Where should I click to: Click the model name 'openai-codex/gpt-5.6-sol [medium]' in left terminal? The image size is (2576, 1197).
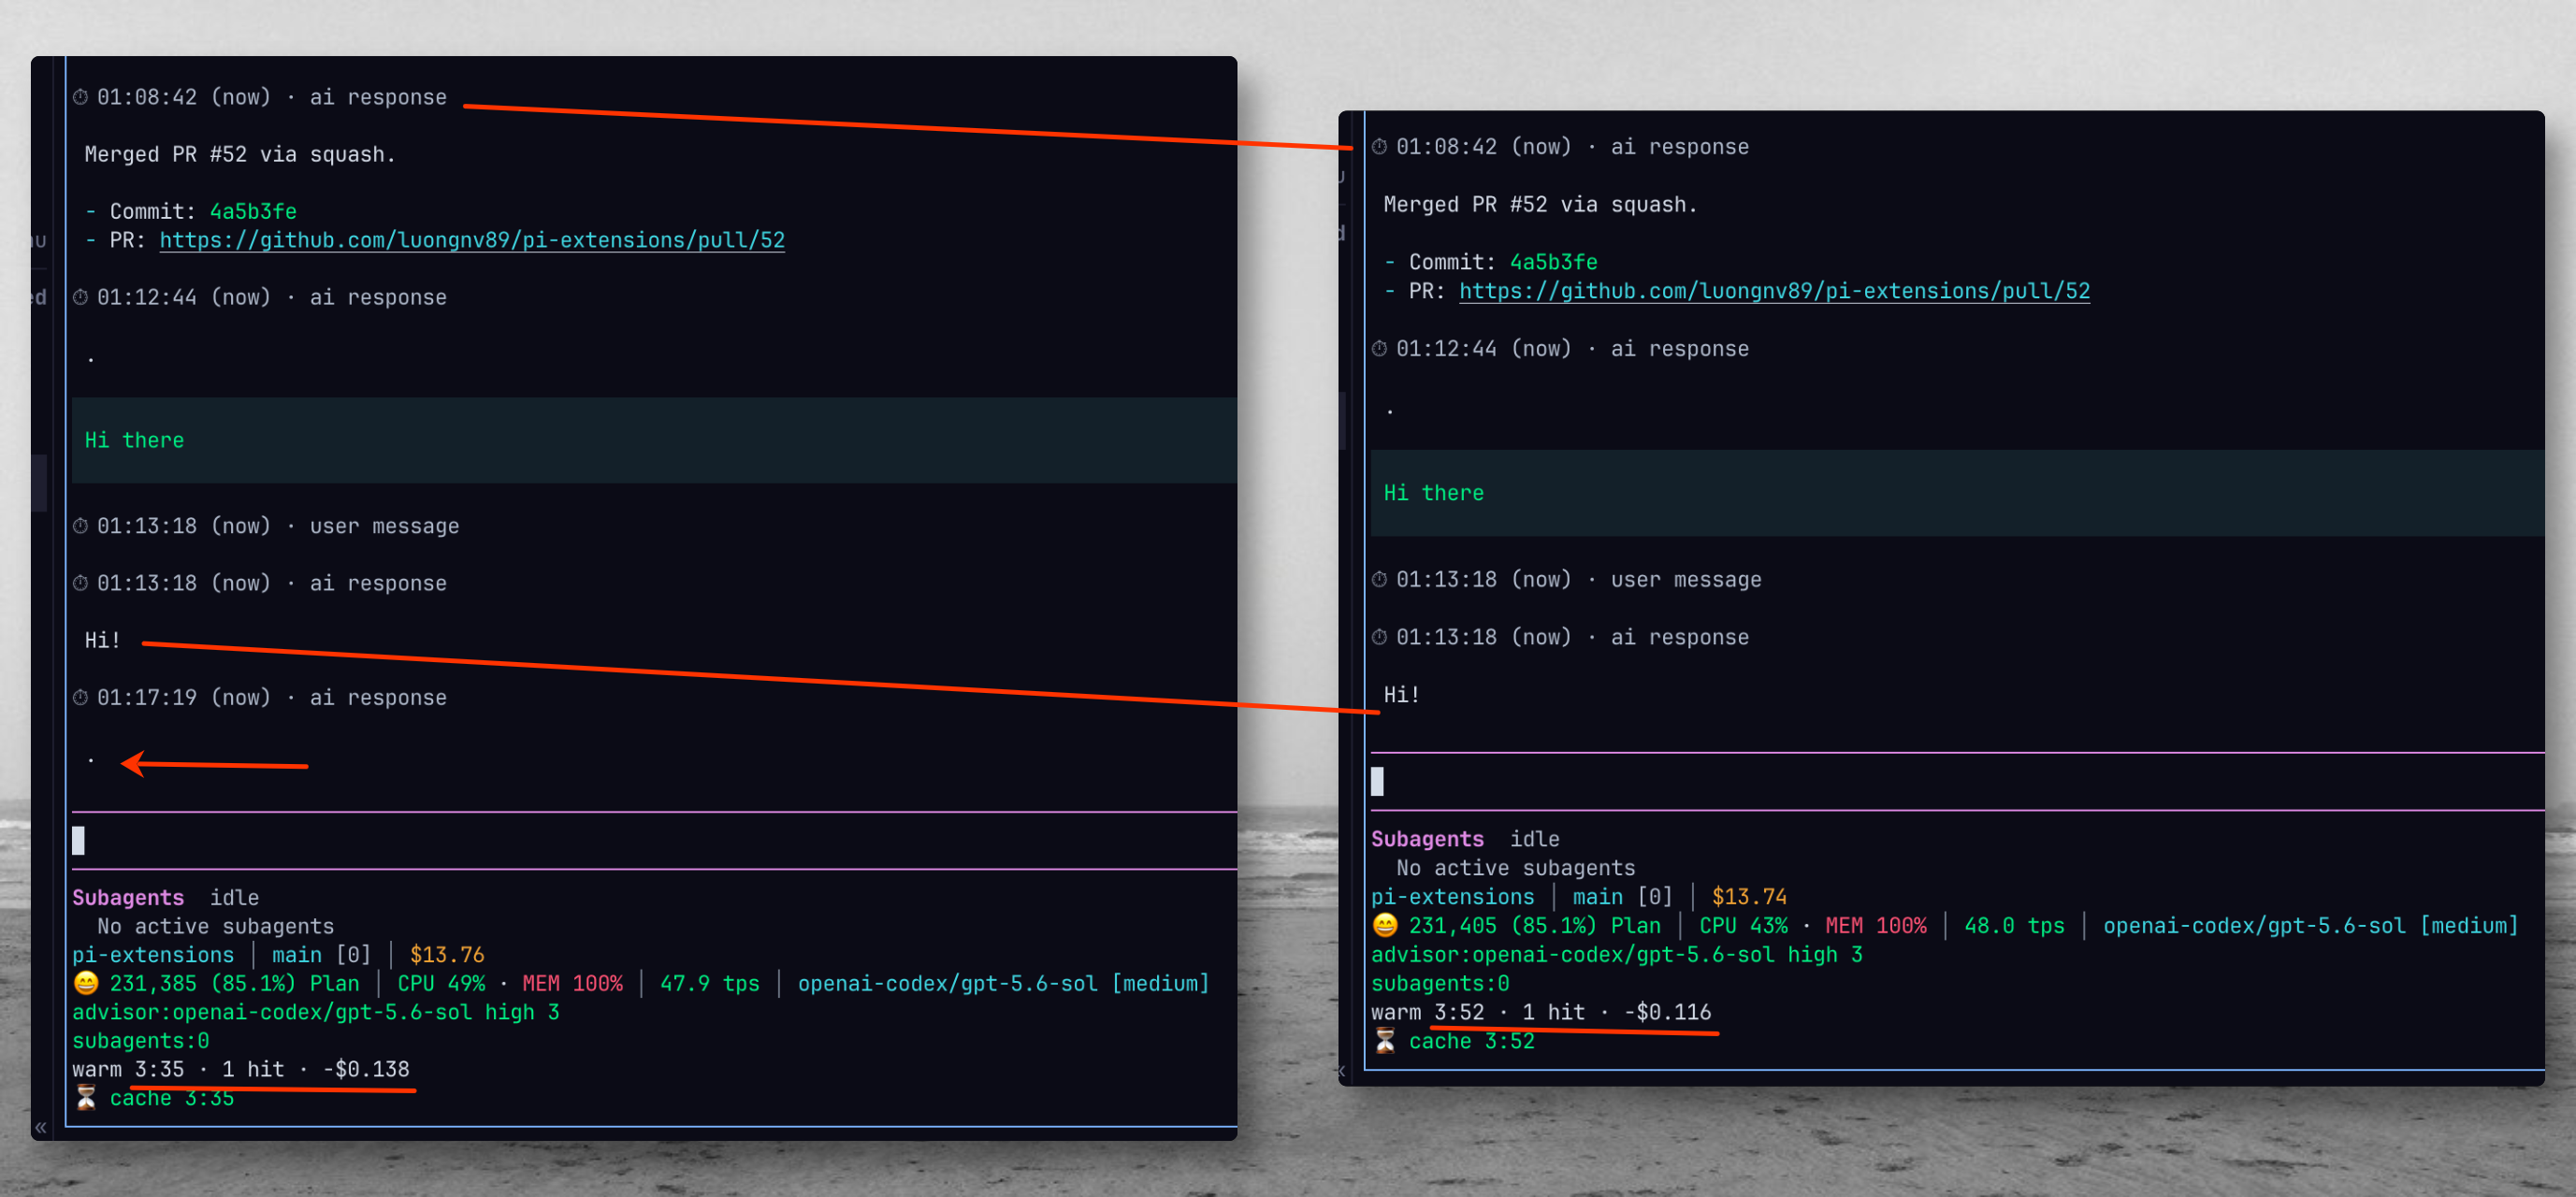click(x=1003, y=983)
